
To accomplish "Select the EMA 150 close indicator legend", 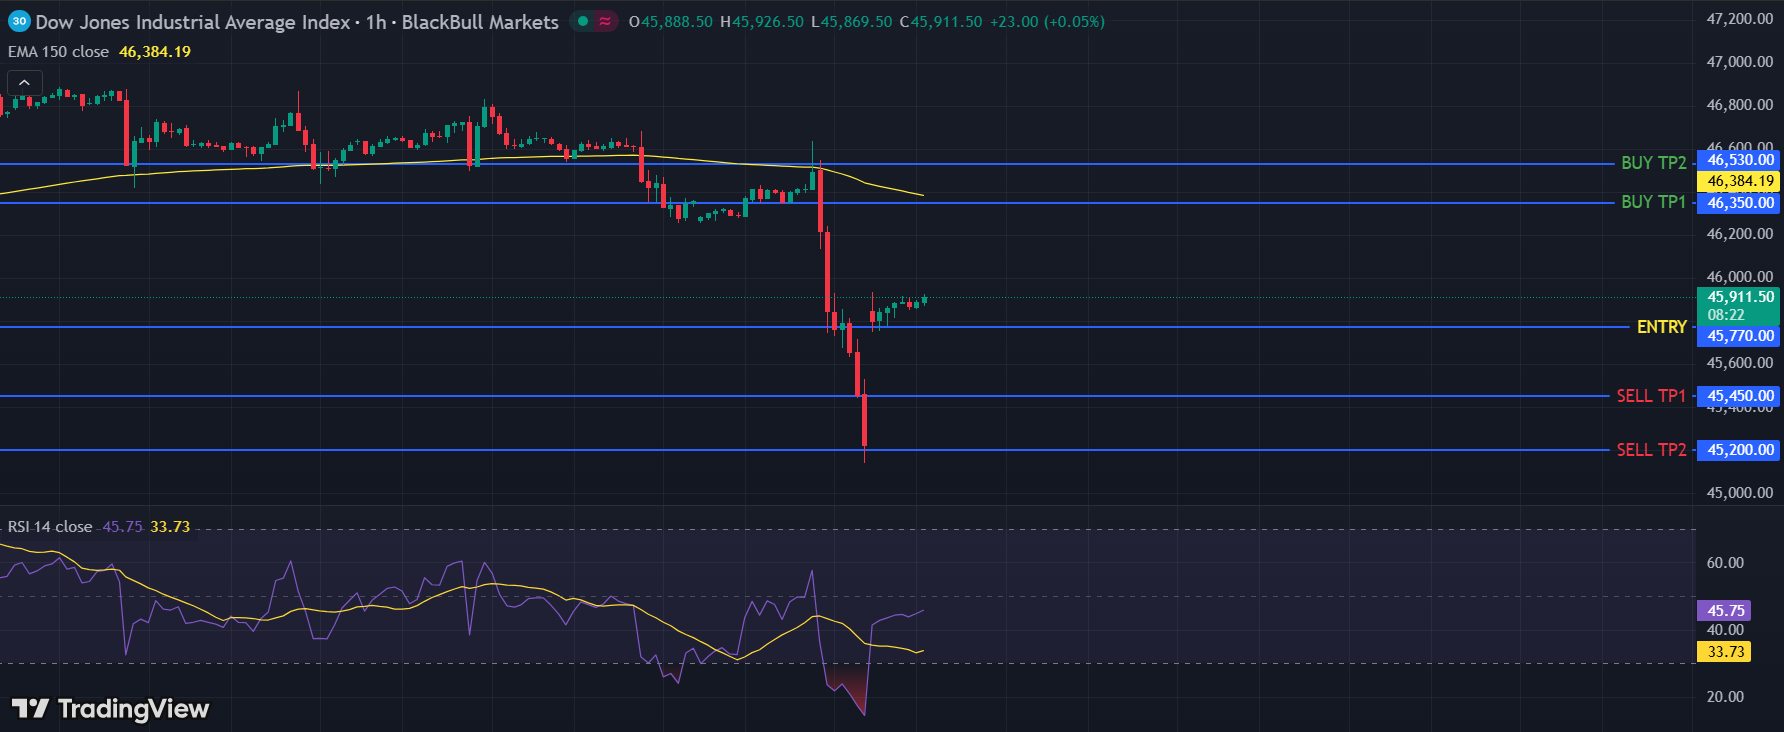I will point(59,52).
